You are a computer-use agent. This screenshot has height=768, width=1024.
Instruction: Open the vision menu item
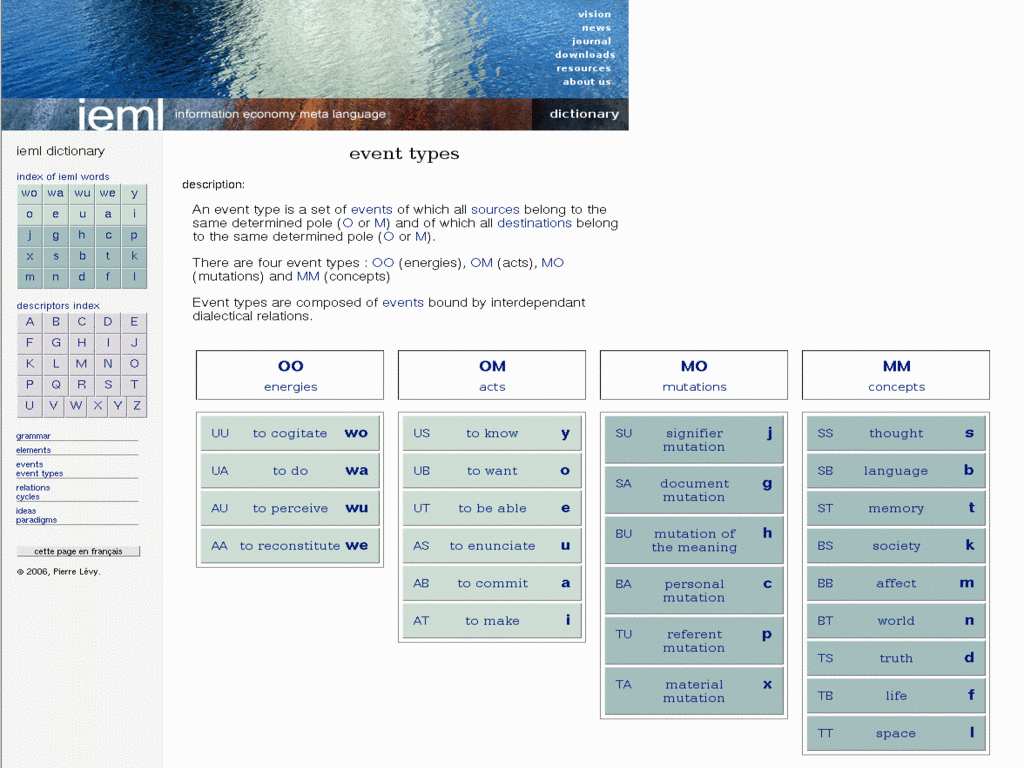pos(594,14)
